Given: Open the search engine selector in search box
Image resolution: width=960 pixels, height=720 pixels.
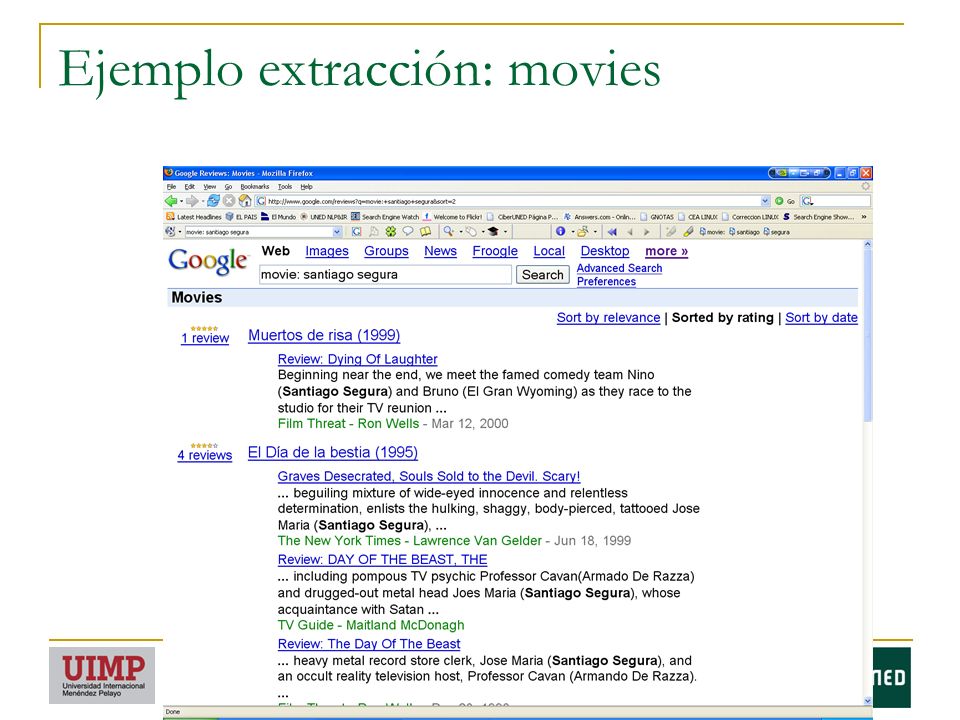Looking at the screenshot, I should 808,201.
